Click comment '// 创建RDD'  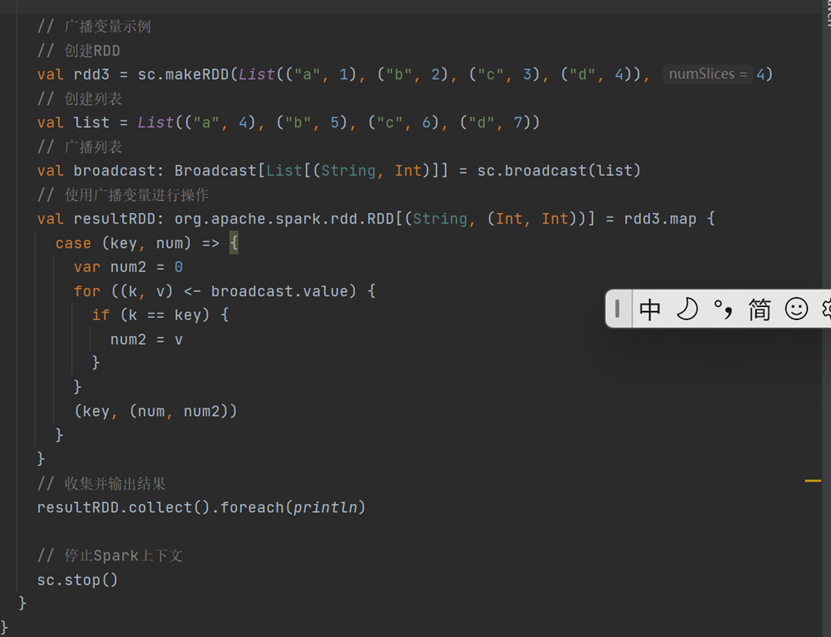point(78,51)
